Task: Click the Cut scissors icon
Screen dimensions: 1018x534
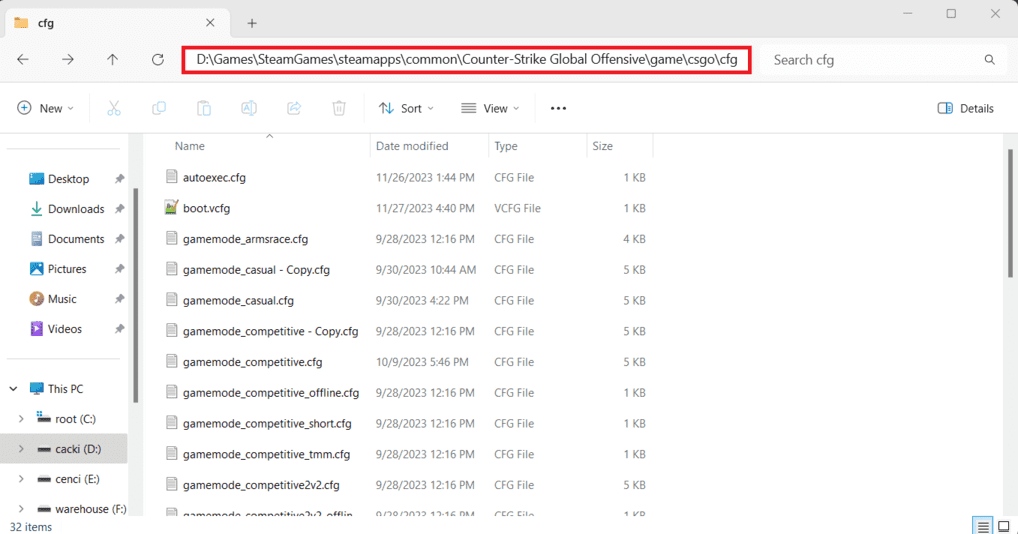Action: (x=114, y=108)
